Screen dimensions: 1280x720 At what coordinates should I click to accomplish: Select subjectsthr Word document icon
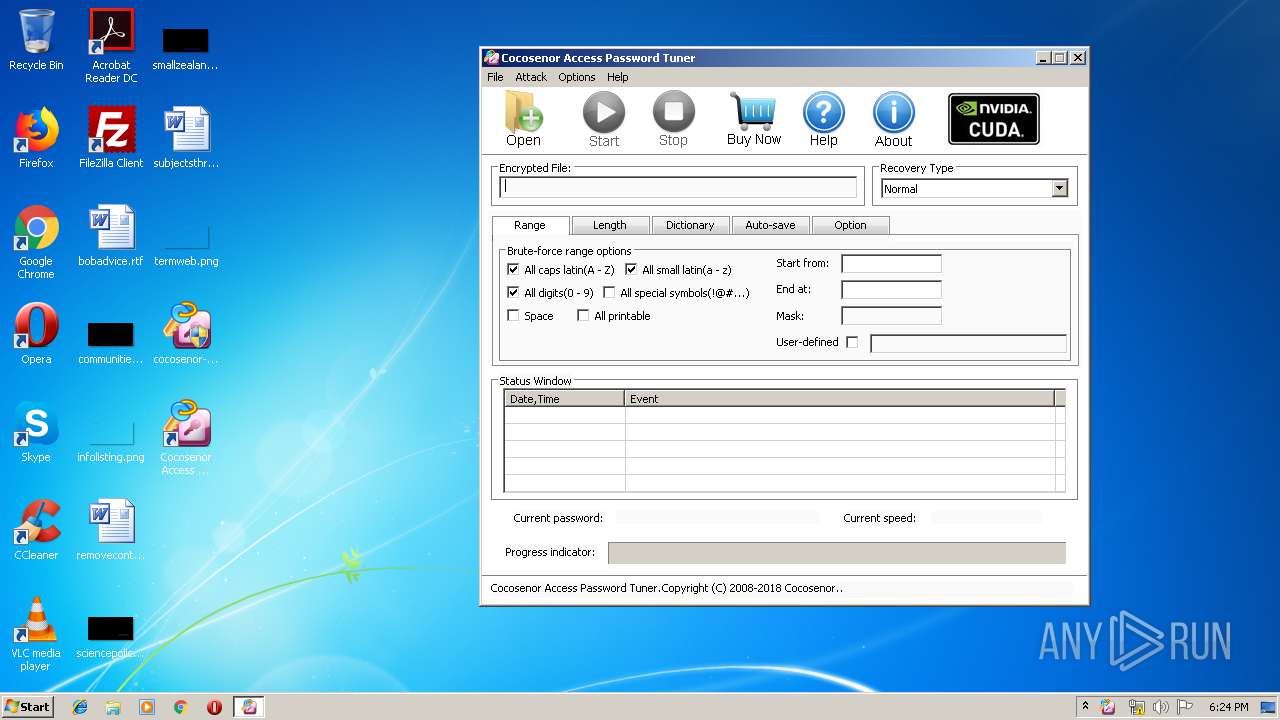186,138
